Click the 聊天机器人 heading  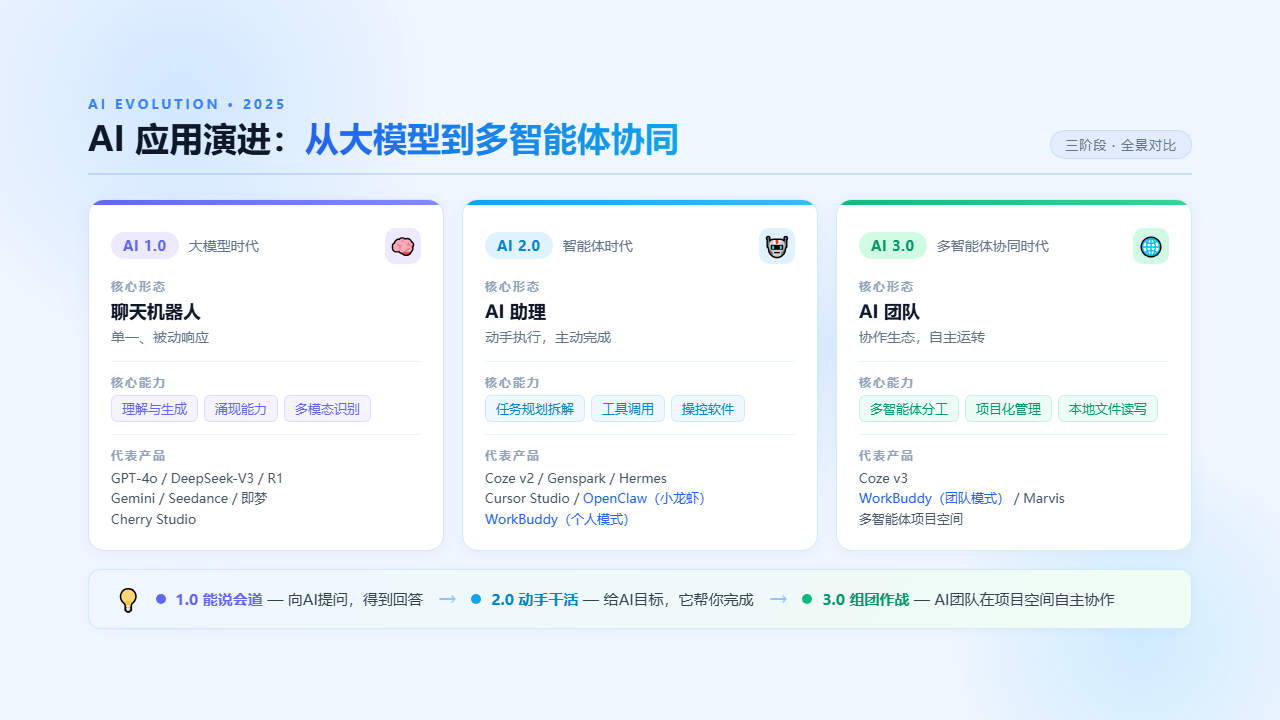pos(156,312)
